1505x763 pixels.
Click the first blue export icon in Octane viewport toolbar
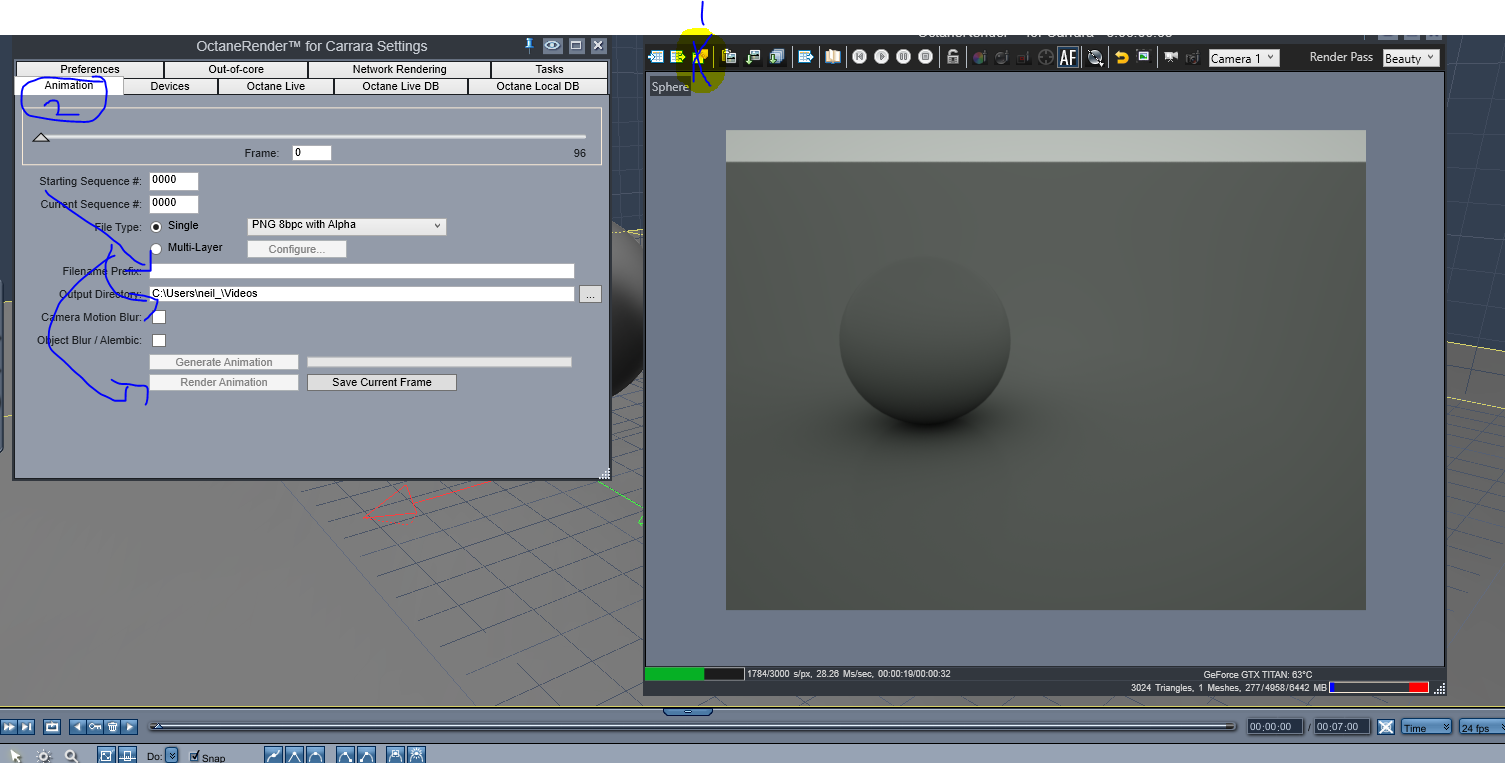tap(656, 57)
